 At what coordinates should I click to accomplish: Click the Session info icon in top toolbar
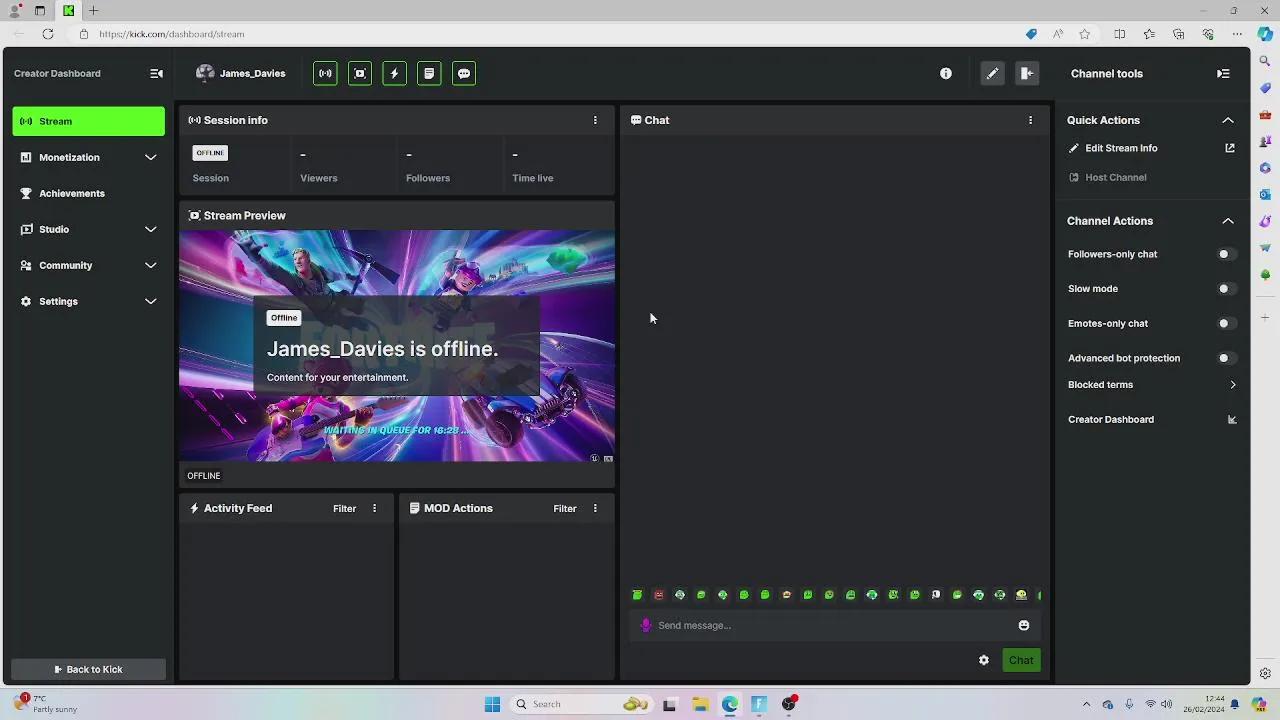click(x=325, y=73)
